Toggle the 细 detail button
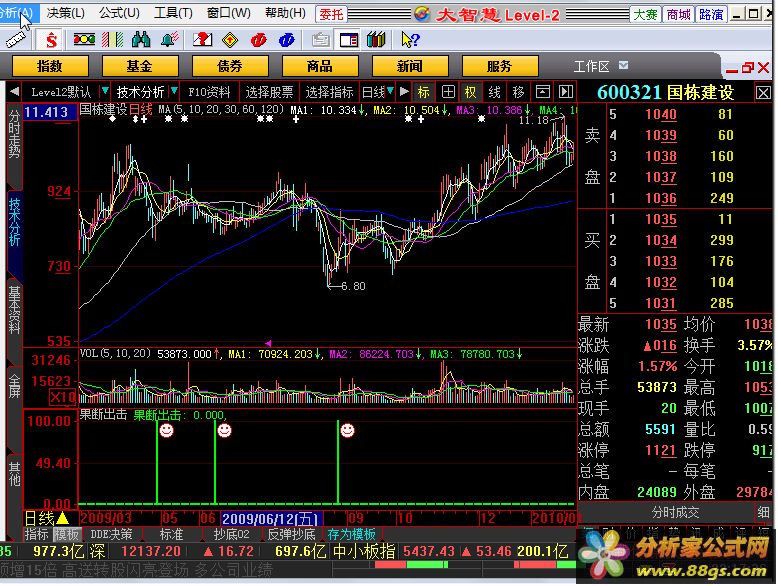The width and height of the screenshot is (778, 586). tap(763, 513)
